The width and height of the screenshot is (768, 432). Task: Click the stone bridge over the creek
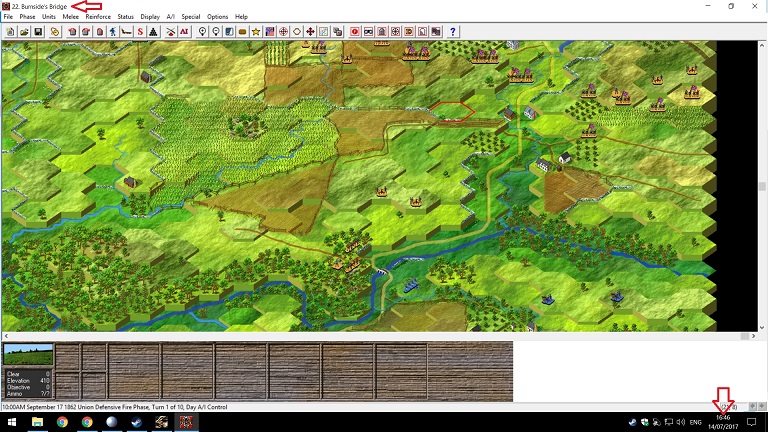click(382, 271)
